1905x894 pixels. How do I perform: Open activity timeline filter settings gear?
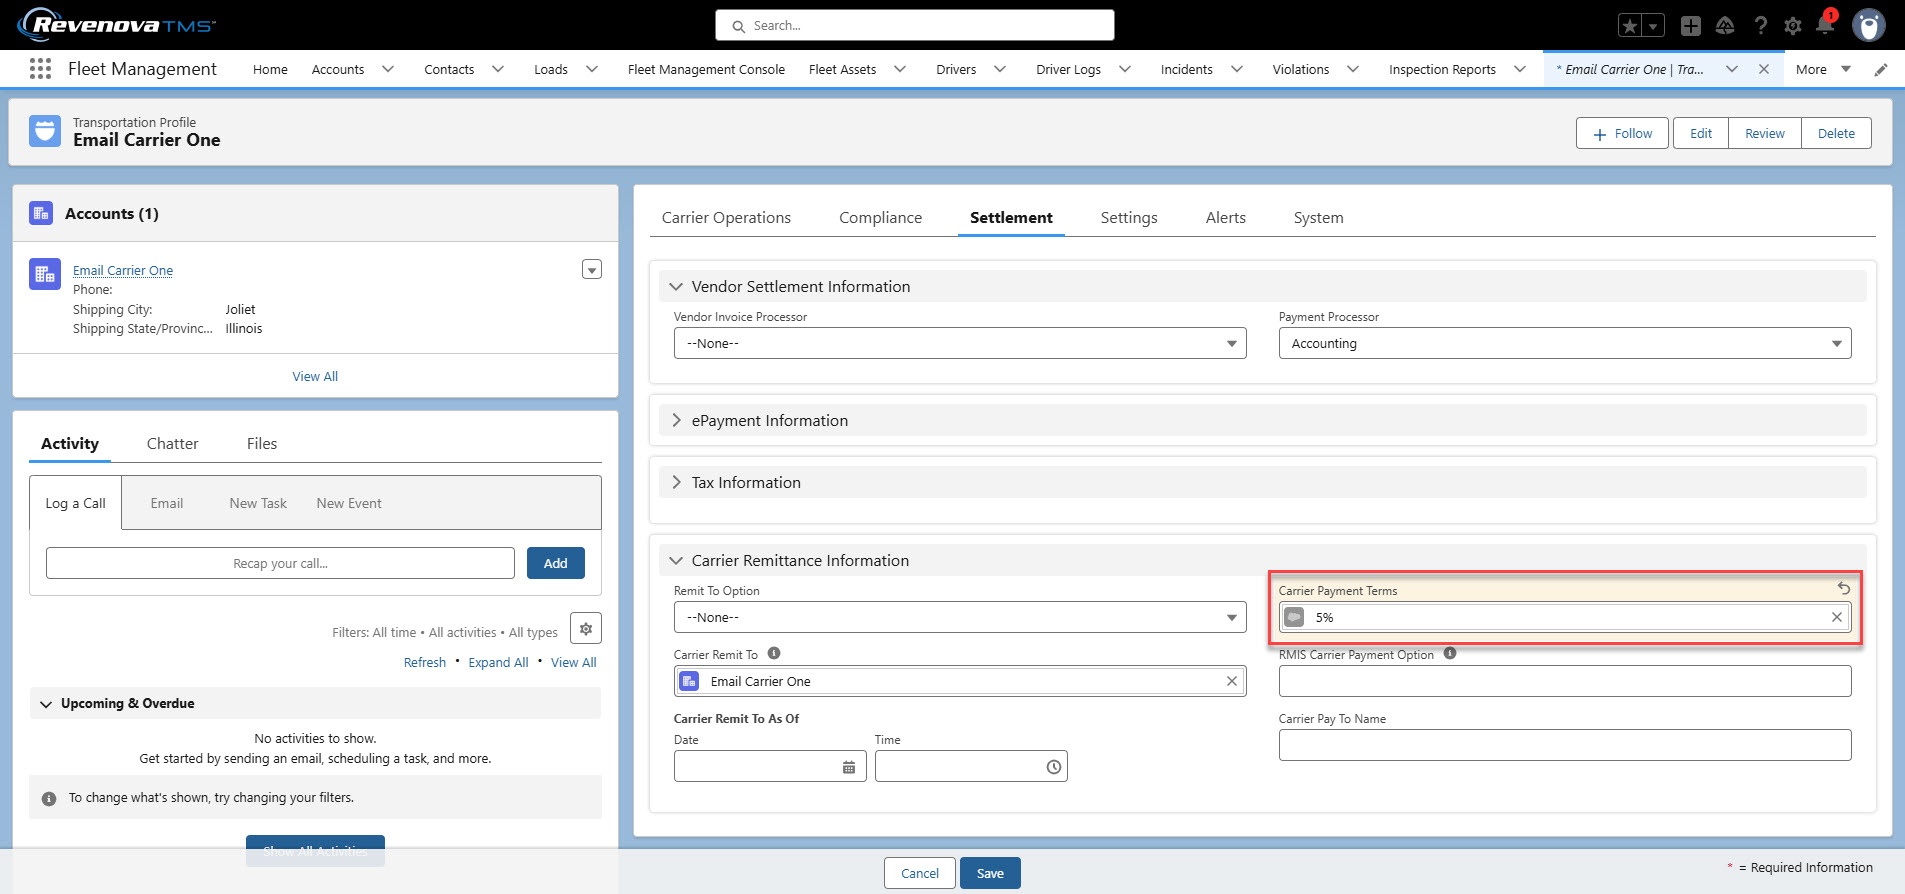coord(586,629)
